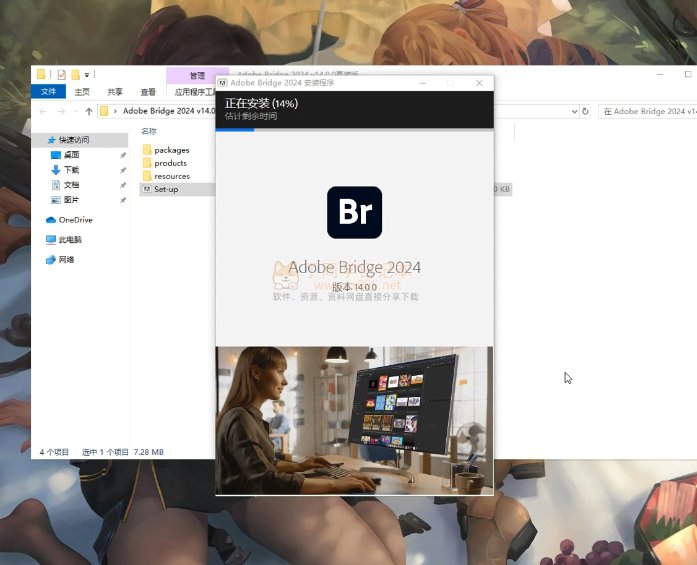The width and height of the screenshot is (697, 565).
Task: Go forward with Explorer forward arrow
Action: pyautogui.click(x=61, y=112)
